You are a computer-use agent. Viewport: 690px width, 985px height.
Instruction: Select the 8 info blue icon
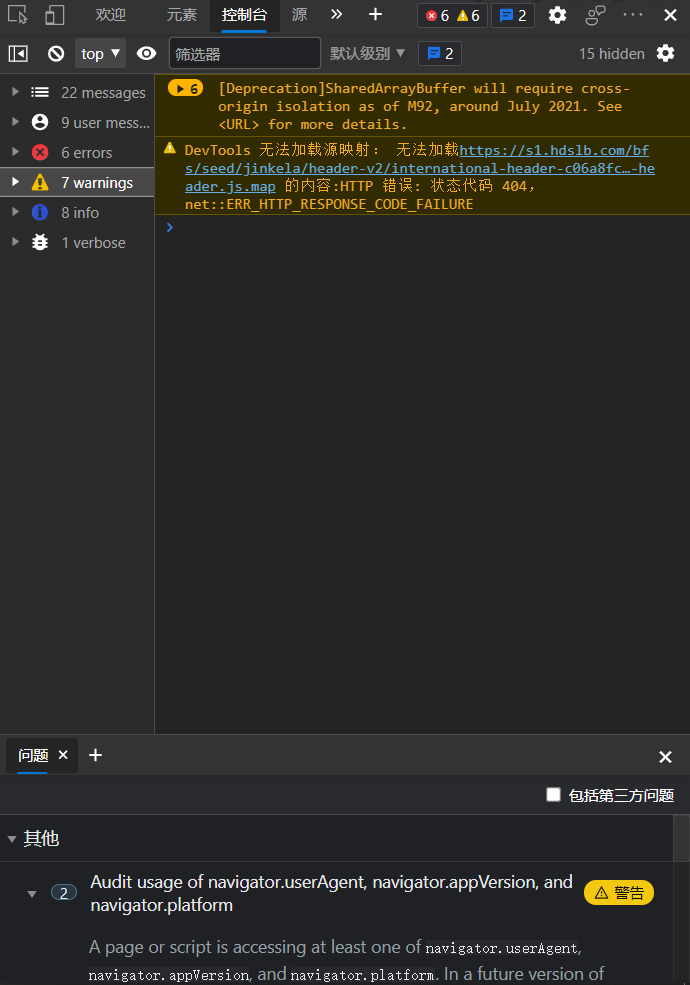coord(40,212)
